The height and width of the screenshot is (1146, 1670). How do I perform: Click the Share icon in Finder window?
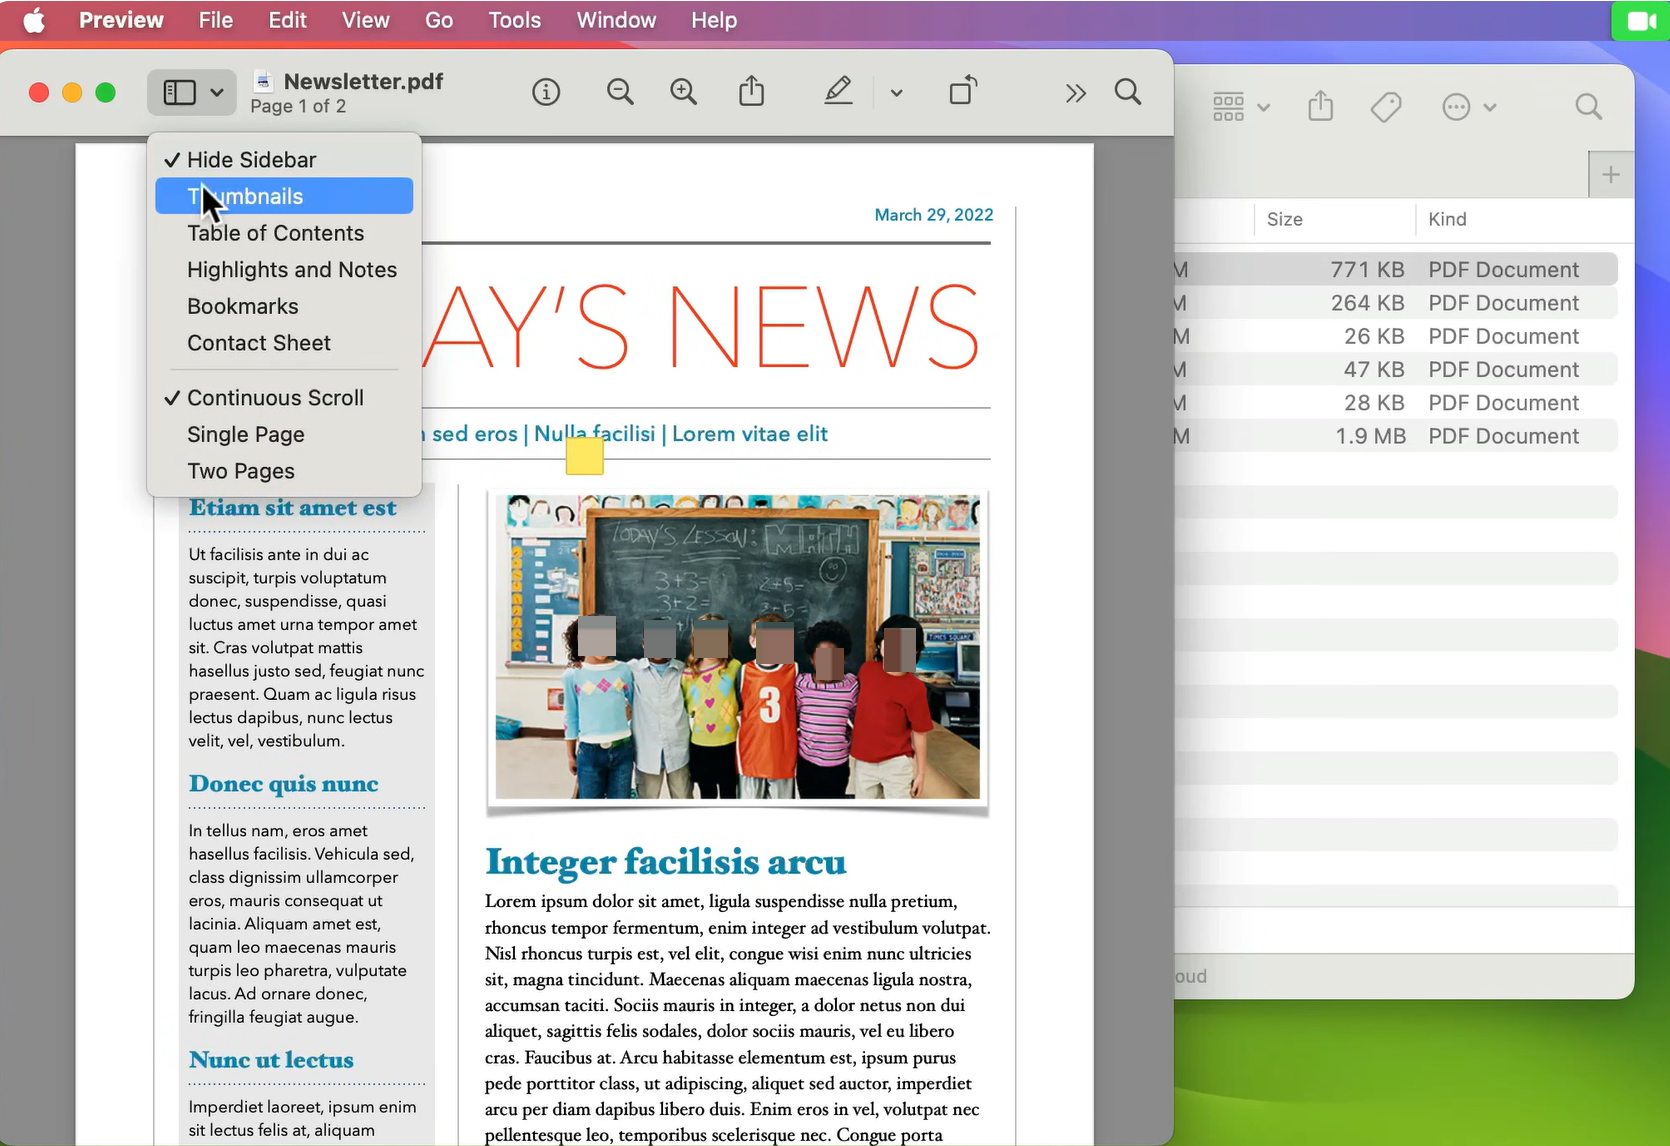[1321, 106]
